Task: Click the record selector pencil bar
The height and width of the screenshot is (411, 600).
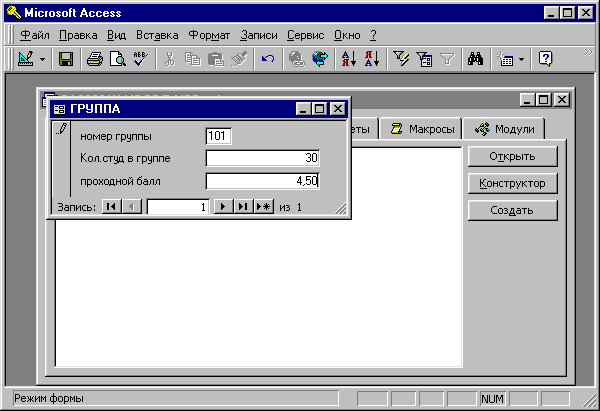Action: click(61, 159)
